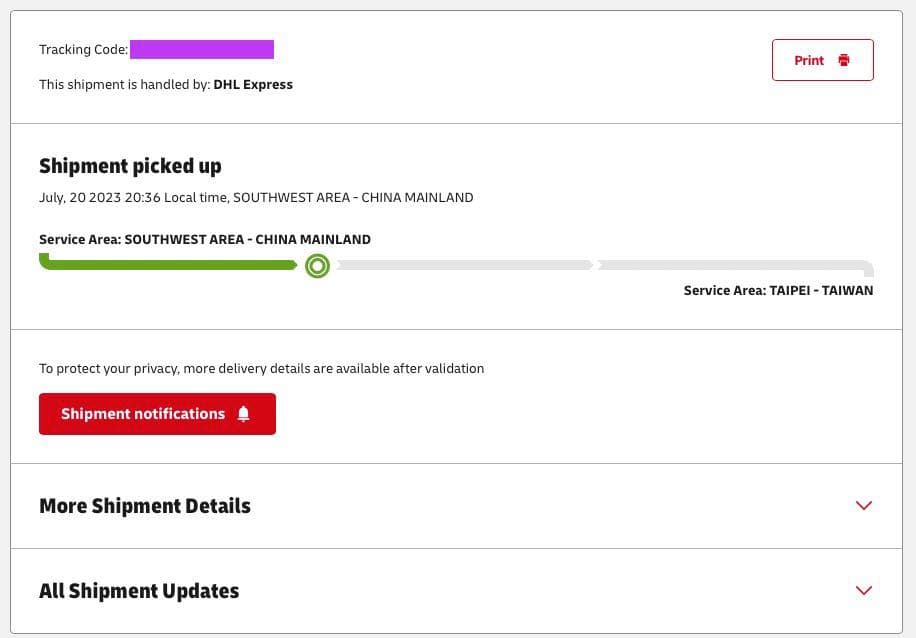Click the last gray progress segment

(x=733, y=266)
